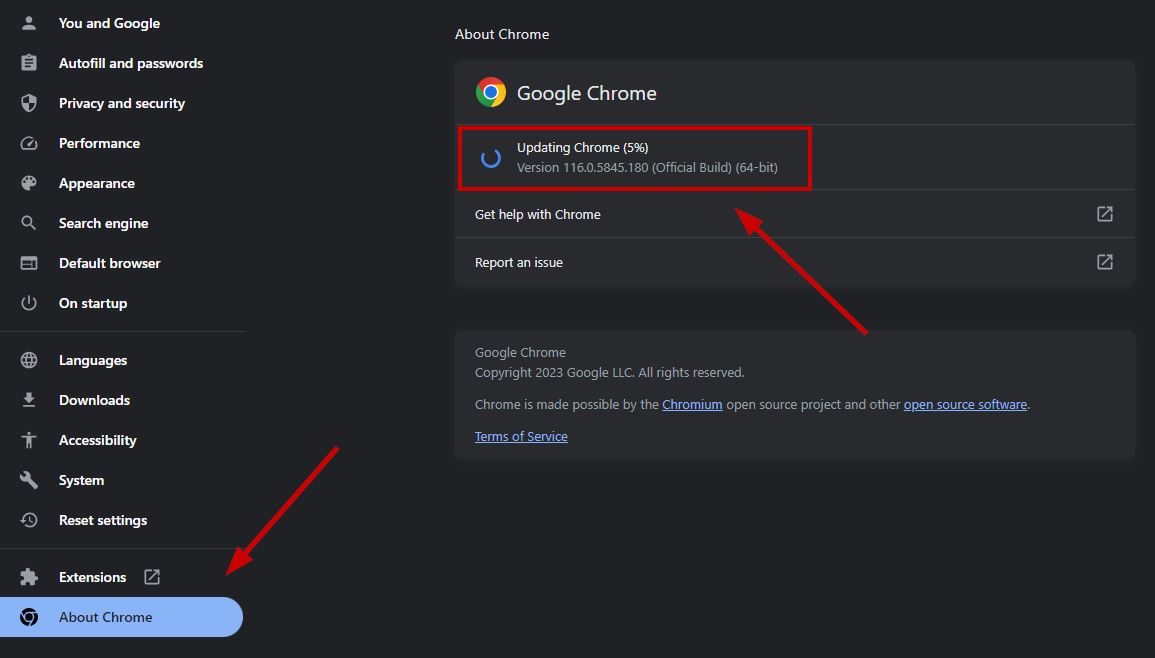Click the Extensions puzzle piece icon
Screen dimensions: 1155x658
tap(28, 576)
